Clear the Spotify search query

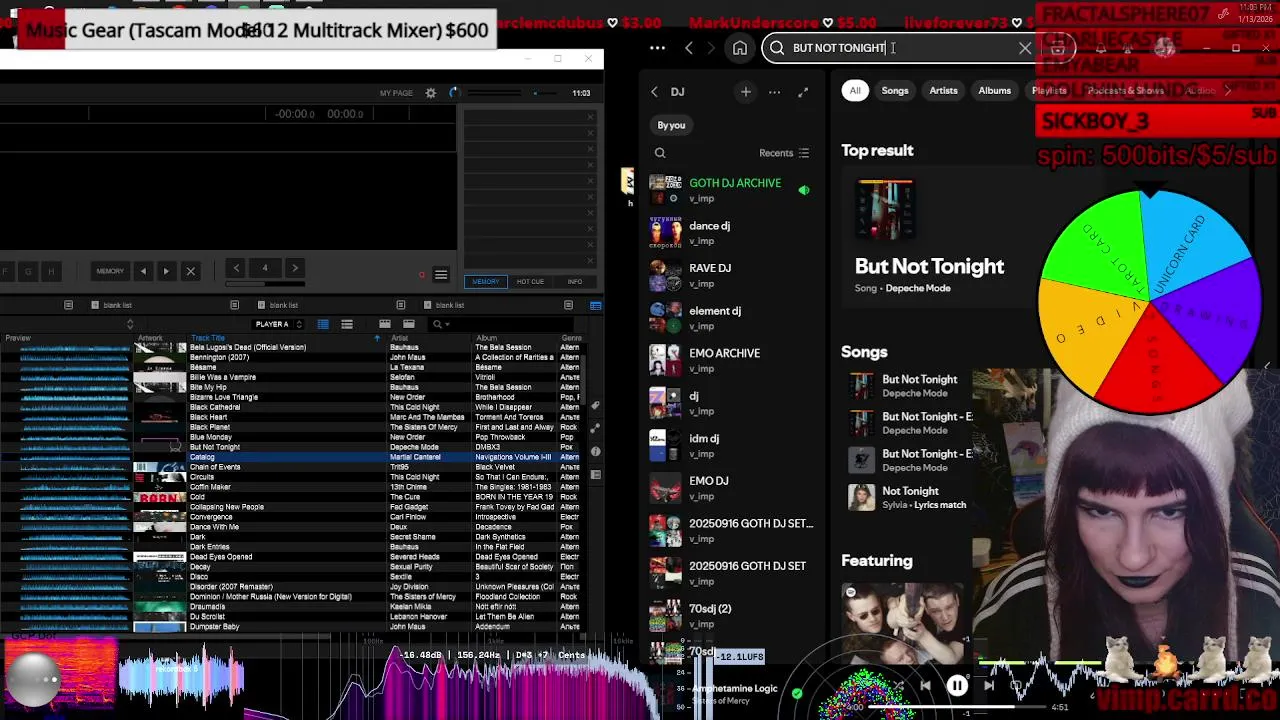coord(1025,48)
